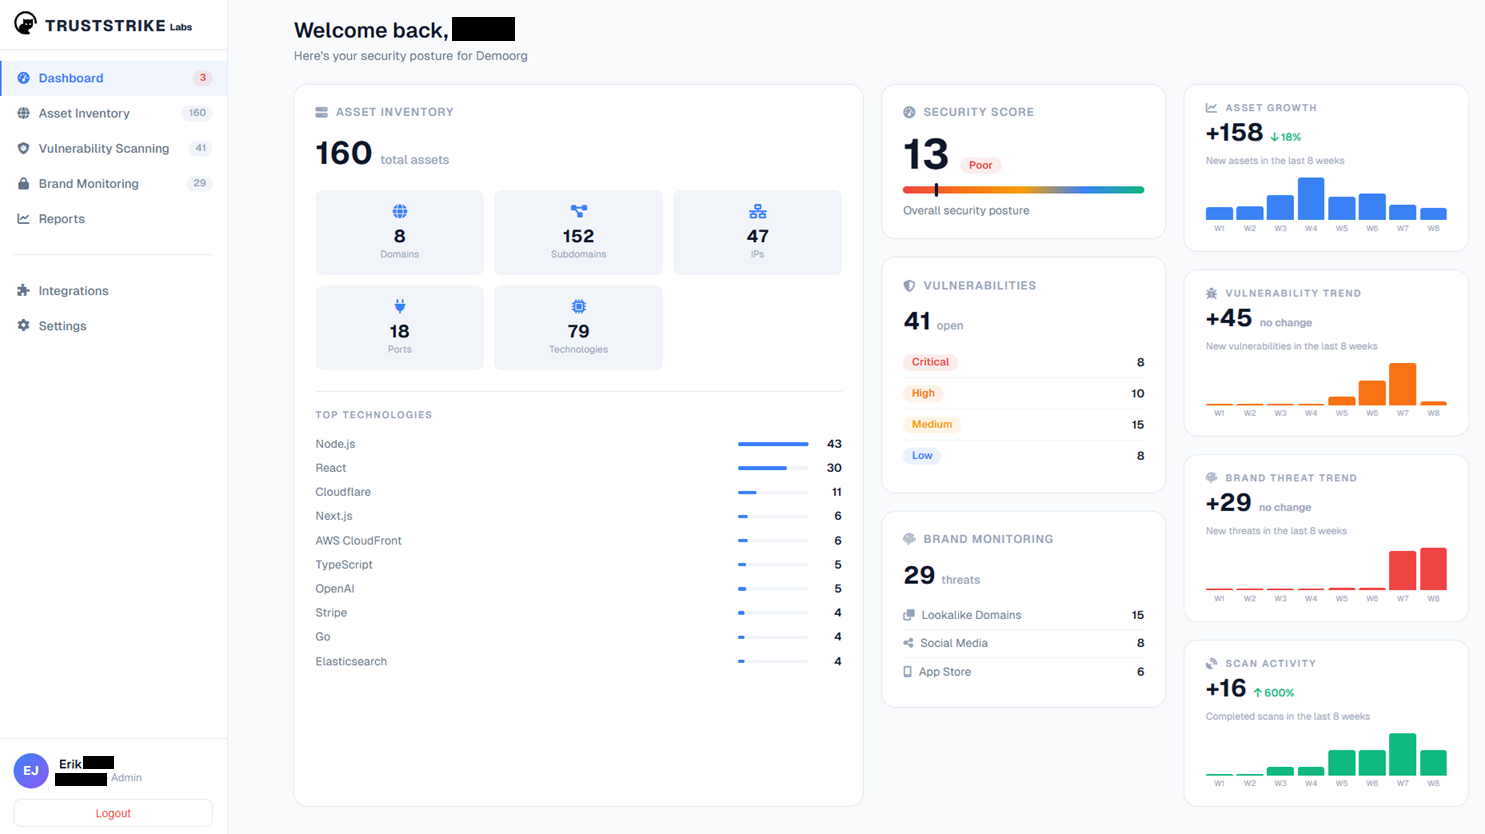1485x834 pixels.
Task: Open the IPs count card
Action: tap(757, 232)
